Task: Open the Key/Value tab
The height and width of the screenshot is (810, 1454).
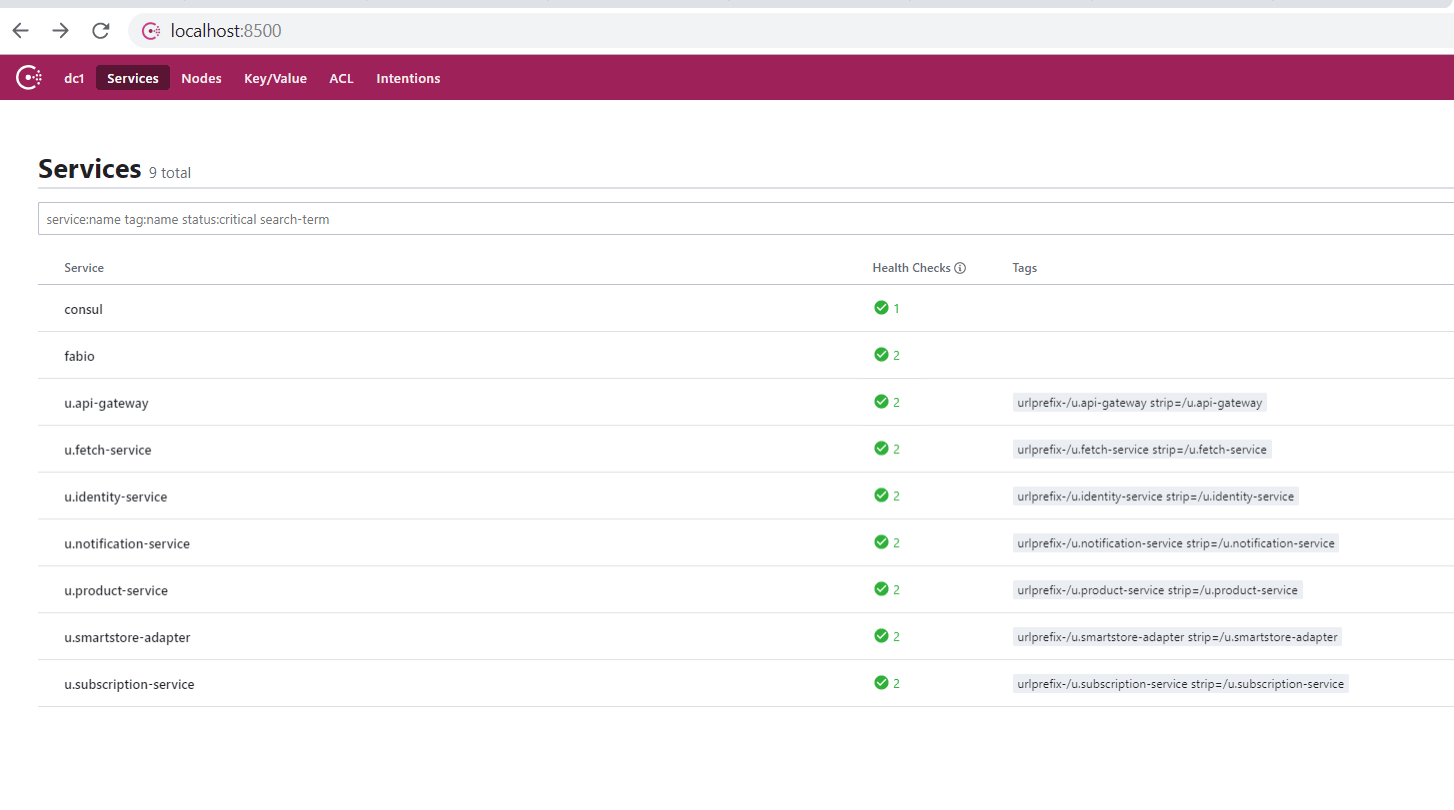Action: [275, 78]
